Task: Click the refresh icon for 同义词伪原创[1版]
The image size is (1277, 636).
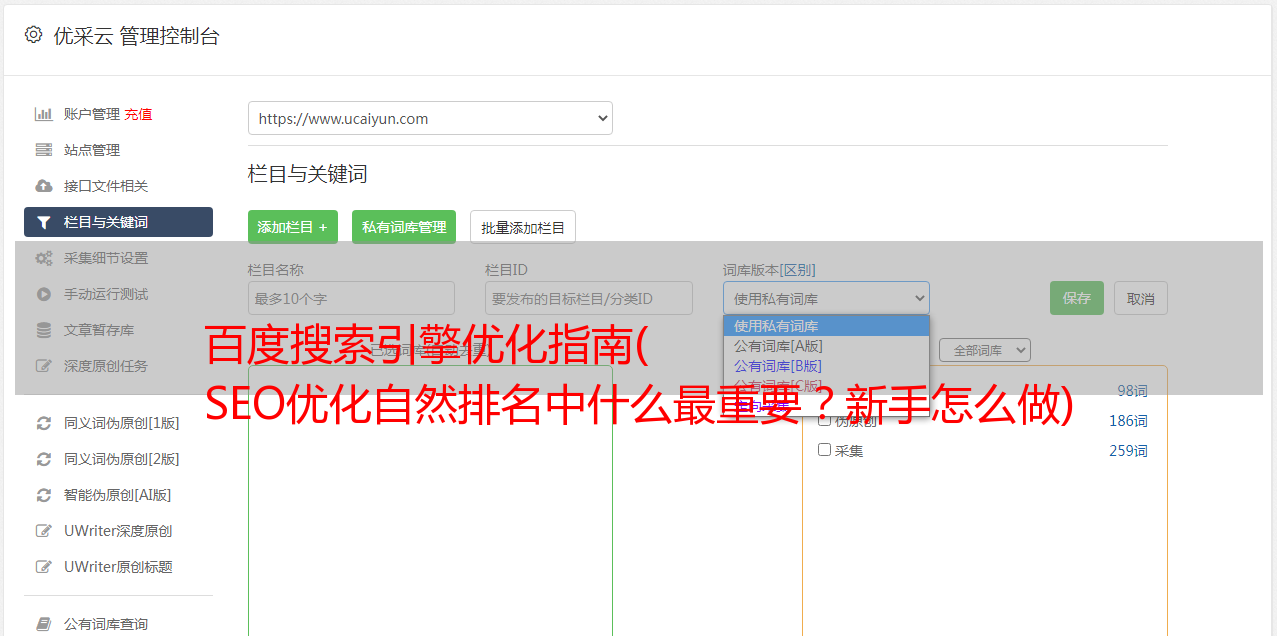Action: coord(43,423)
